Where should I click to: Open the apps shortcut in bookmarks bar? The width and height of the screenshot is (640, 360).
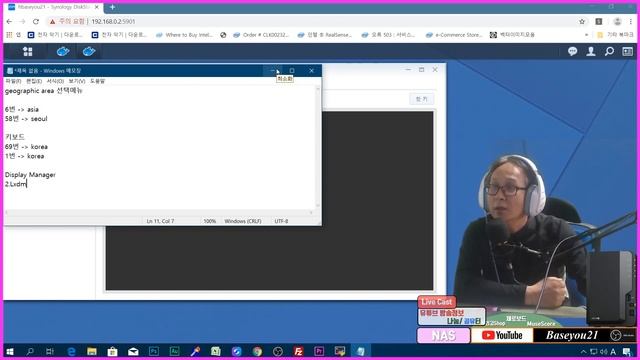tap(13, 35)
